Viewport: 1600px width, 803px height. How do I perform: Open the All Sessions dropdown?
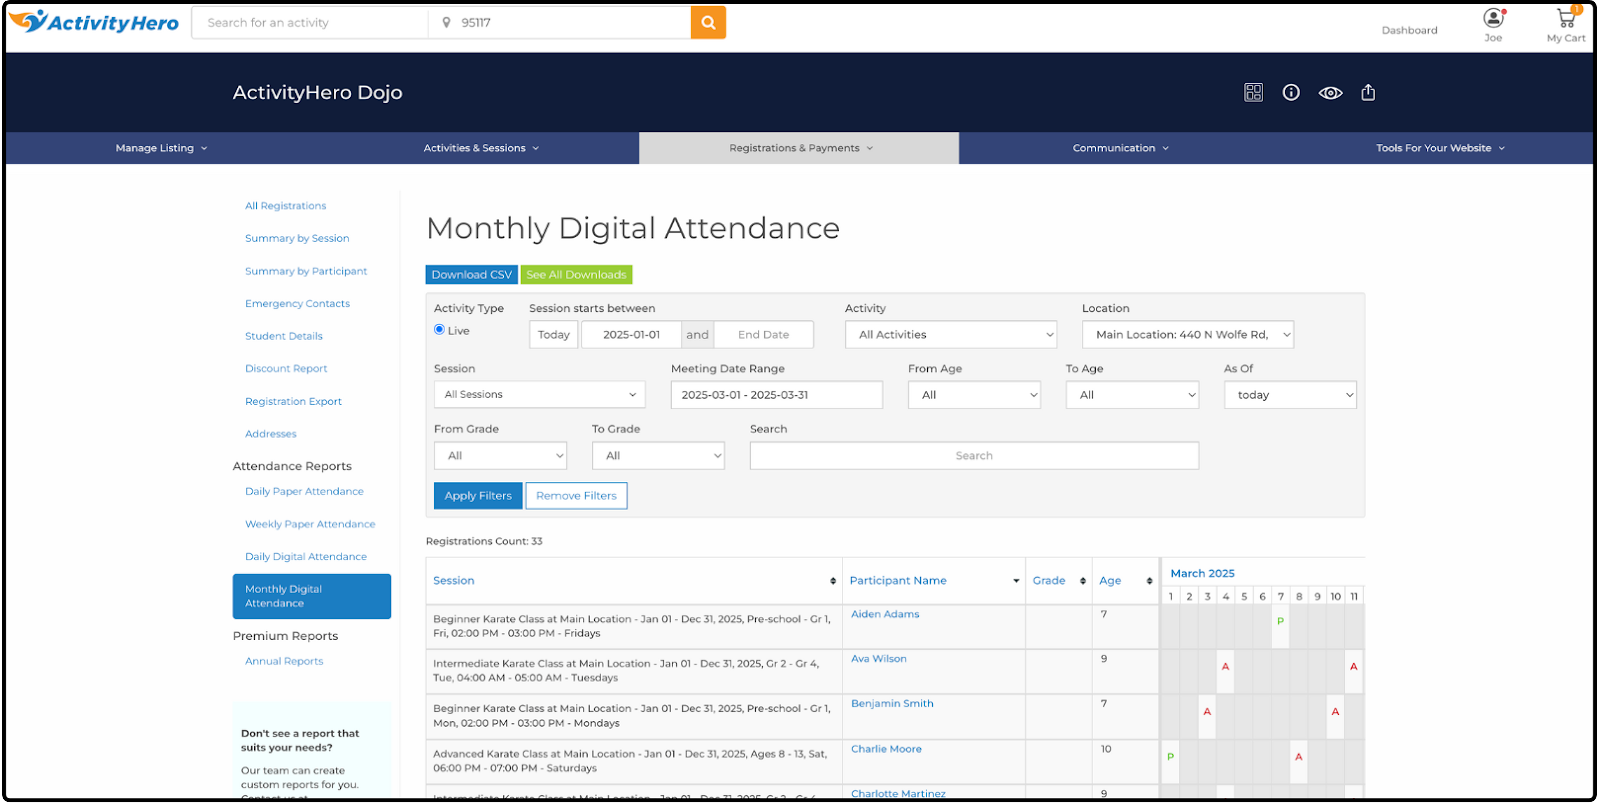(x=539, y=395)
